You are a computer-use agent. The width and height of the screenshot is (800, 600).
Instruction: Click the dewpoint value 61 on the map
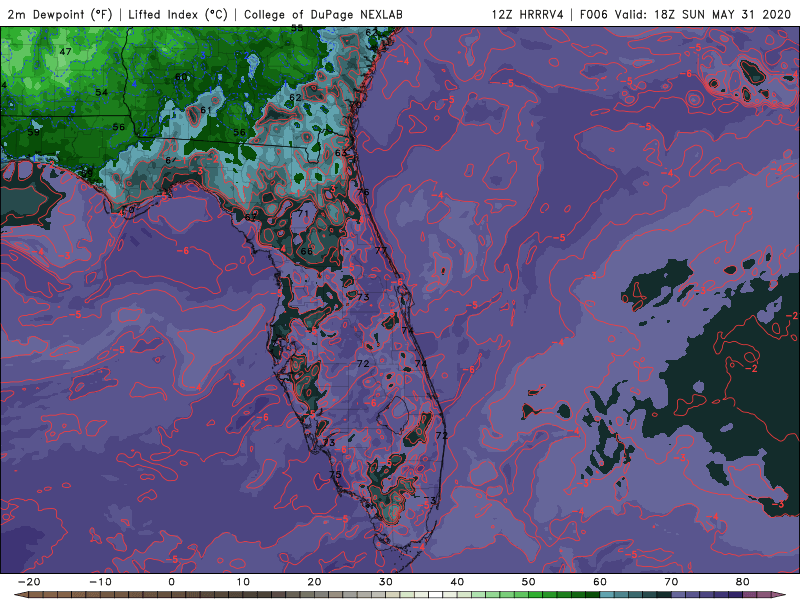pos(206,110)
